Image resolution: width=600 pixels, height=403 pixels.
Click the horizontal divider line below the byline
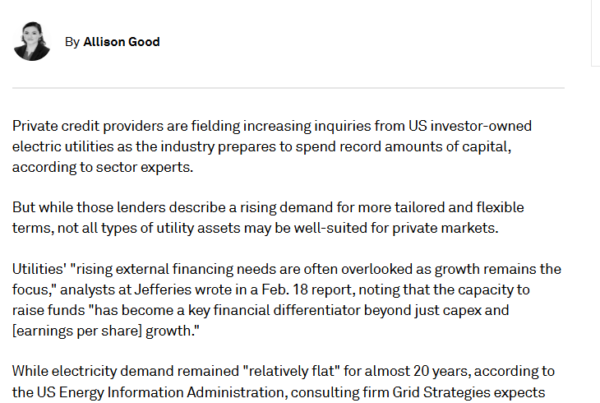[x=288, y=88]
